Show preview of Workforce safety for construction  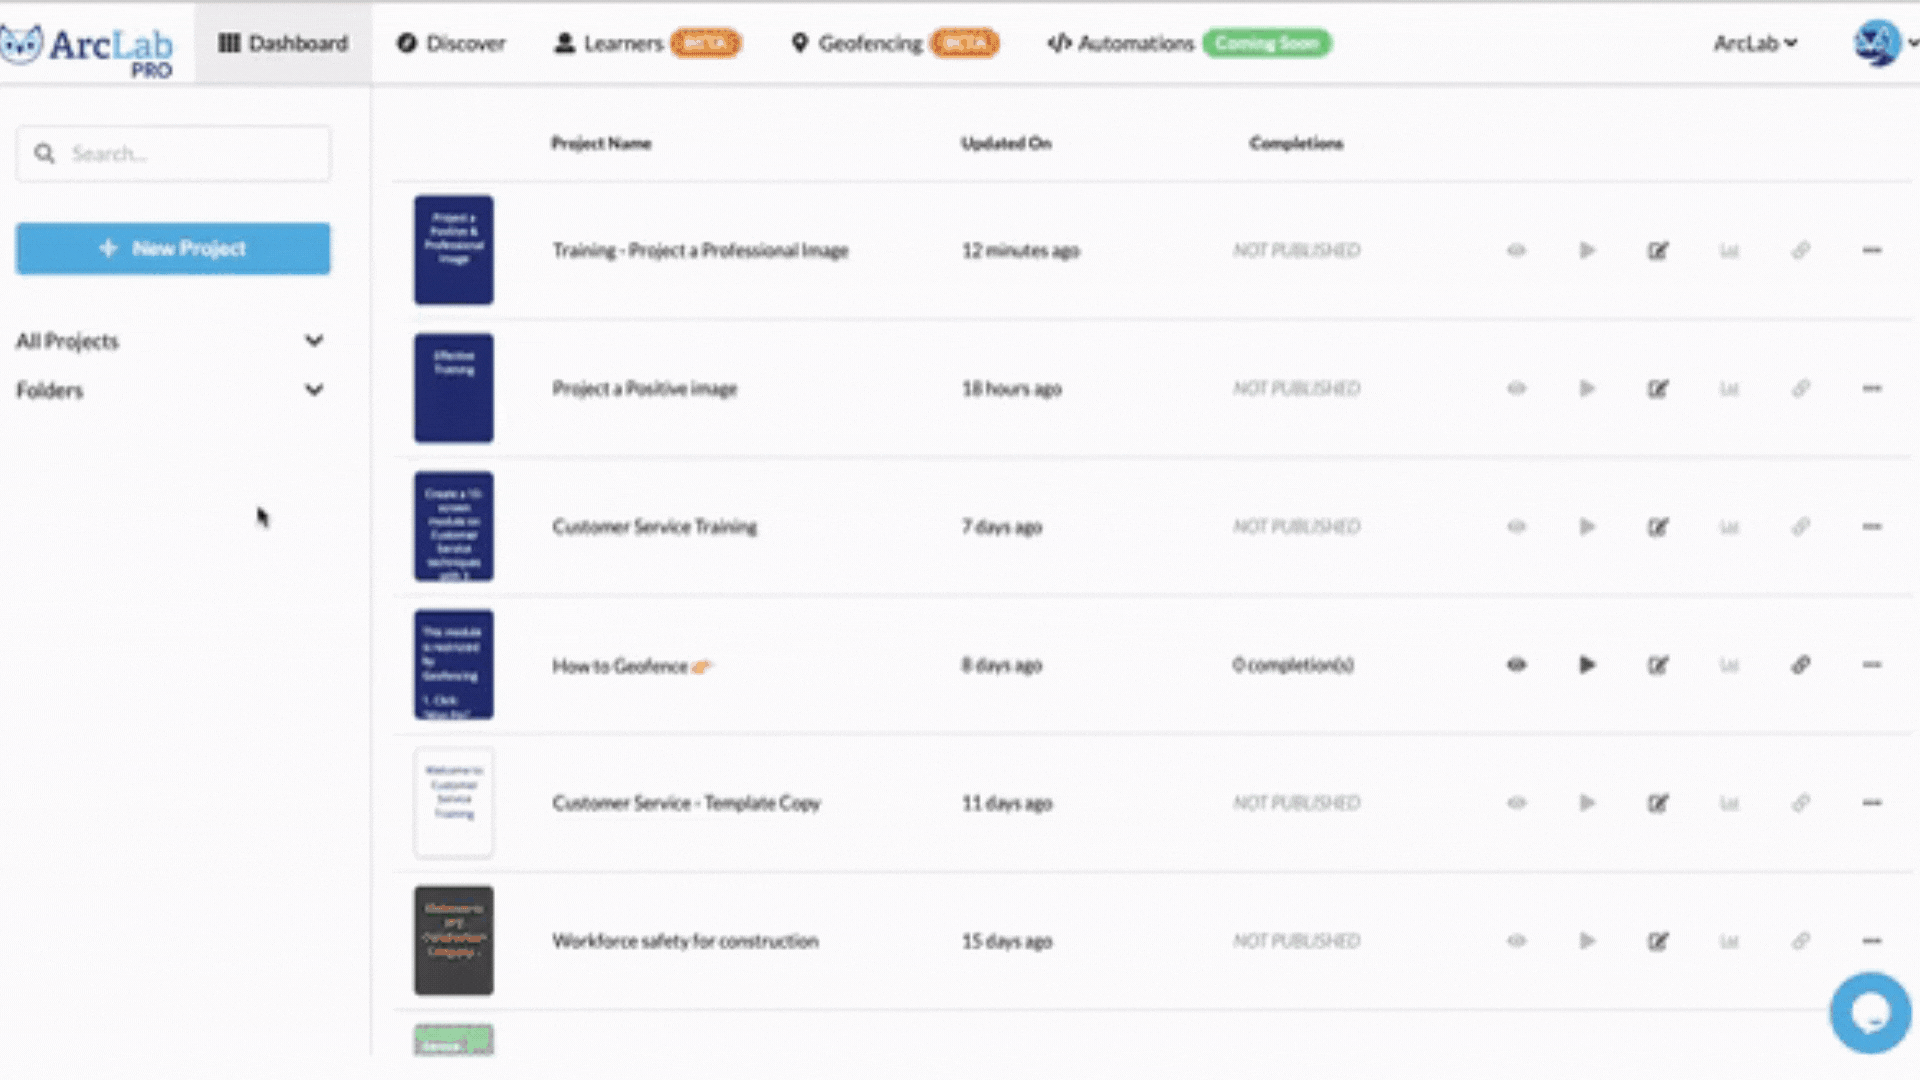coord(1515,941)
